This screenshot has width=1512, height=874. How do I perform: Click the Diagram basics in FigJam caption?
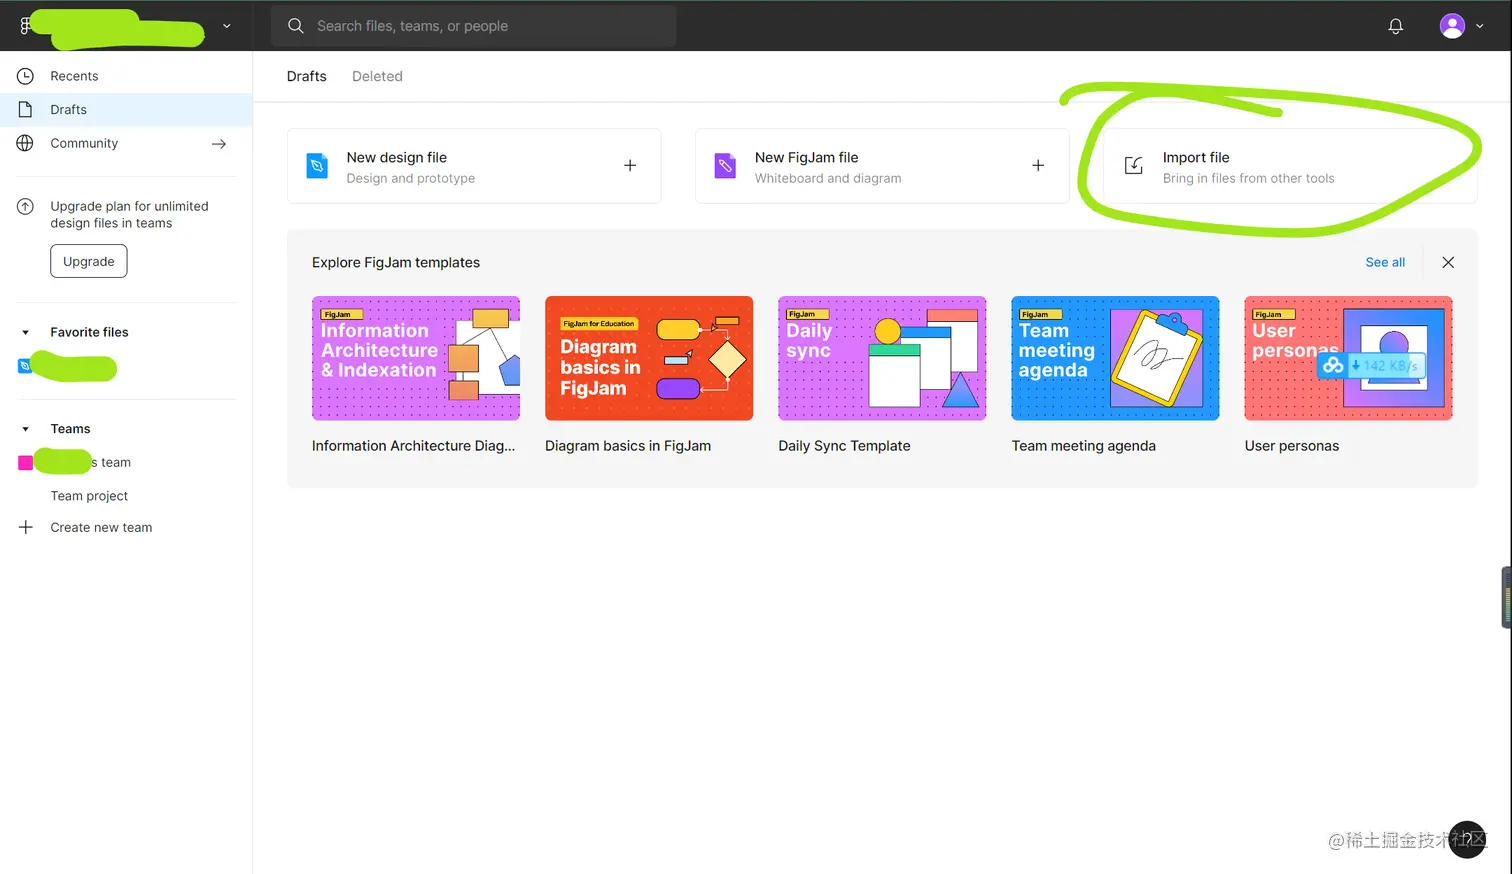pyautogui.click(x=628, y=446)
